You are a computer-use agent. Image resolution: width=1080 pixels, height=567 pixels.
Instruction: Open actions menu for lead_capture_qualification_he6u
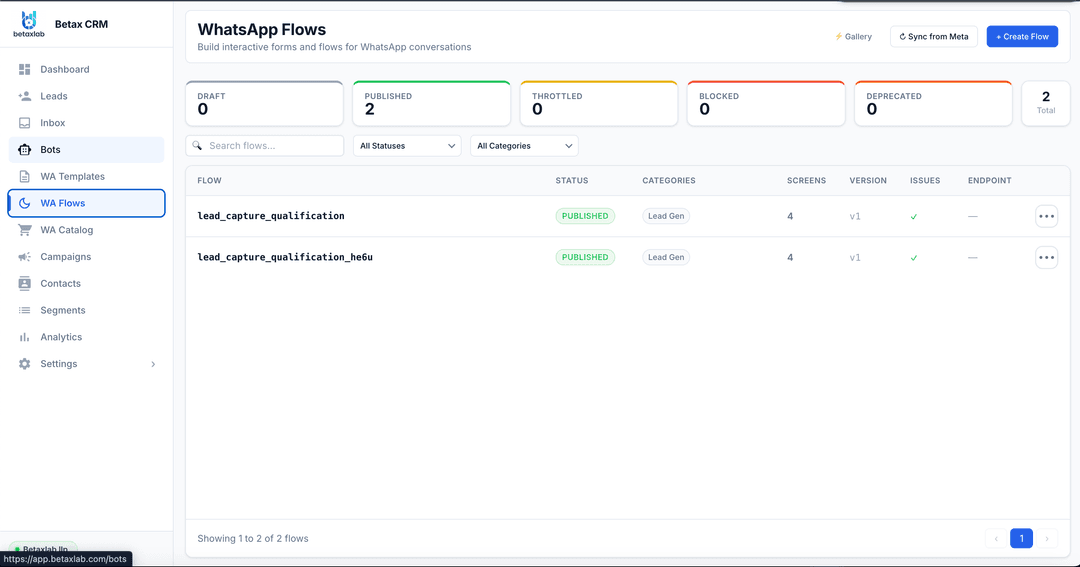1046,258
